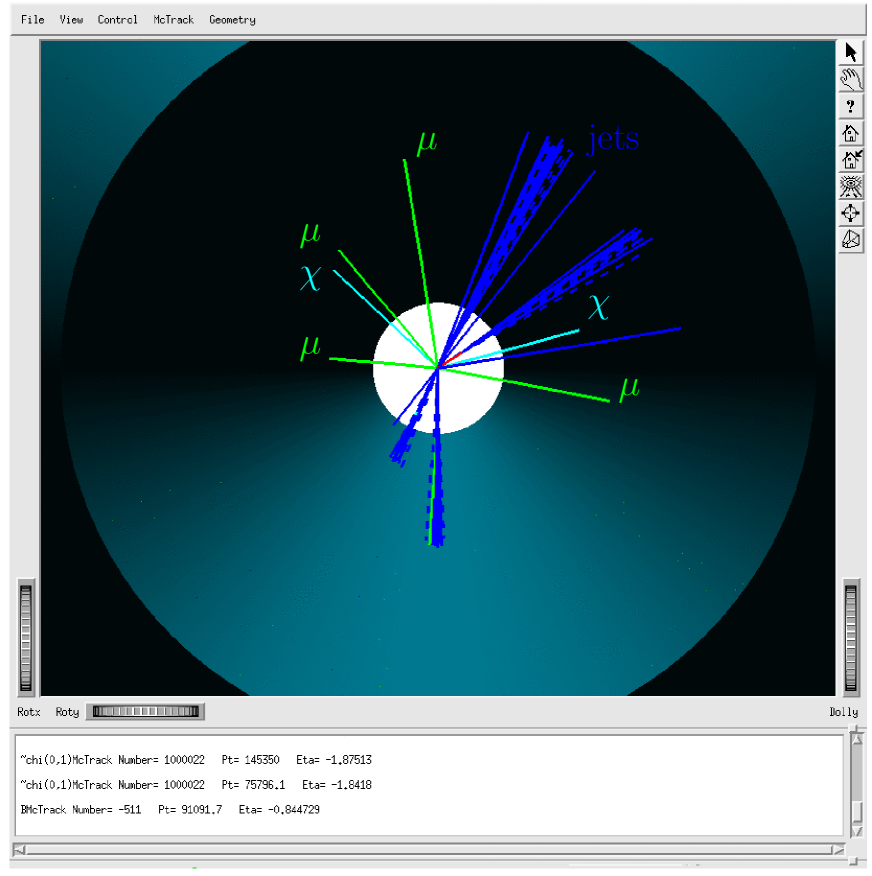Screen dimensions: 872x876
Task: Set current view as home position
Action: (x=851, y=159)
